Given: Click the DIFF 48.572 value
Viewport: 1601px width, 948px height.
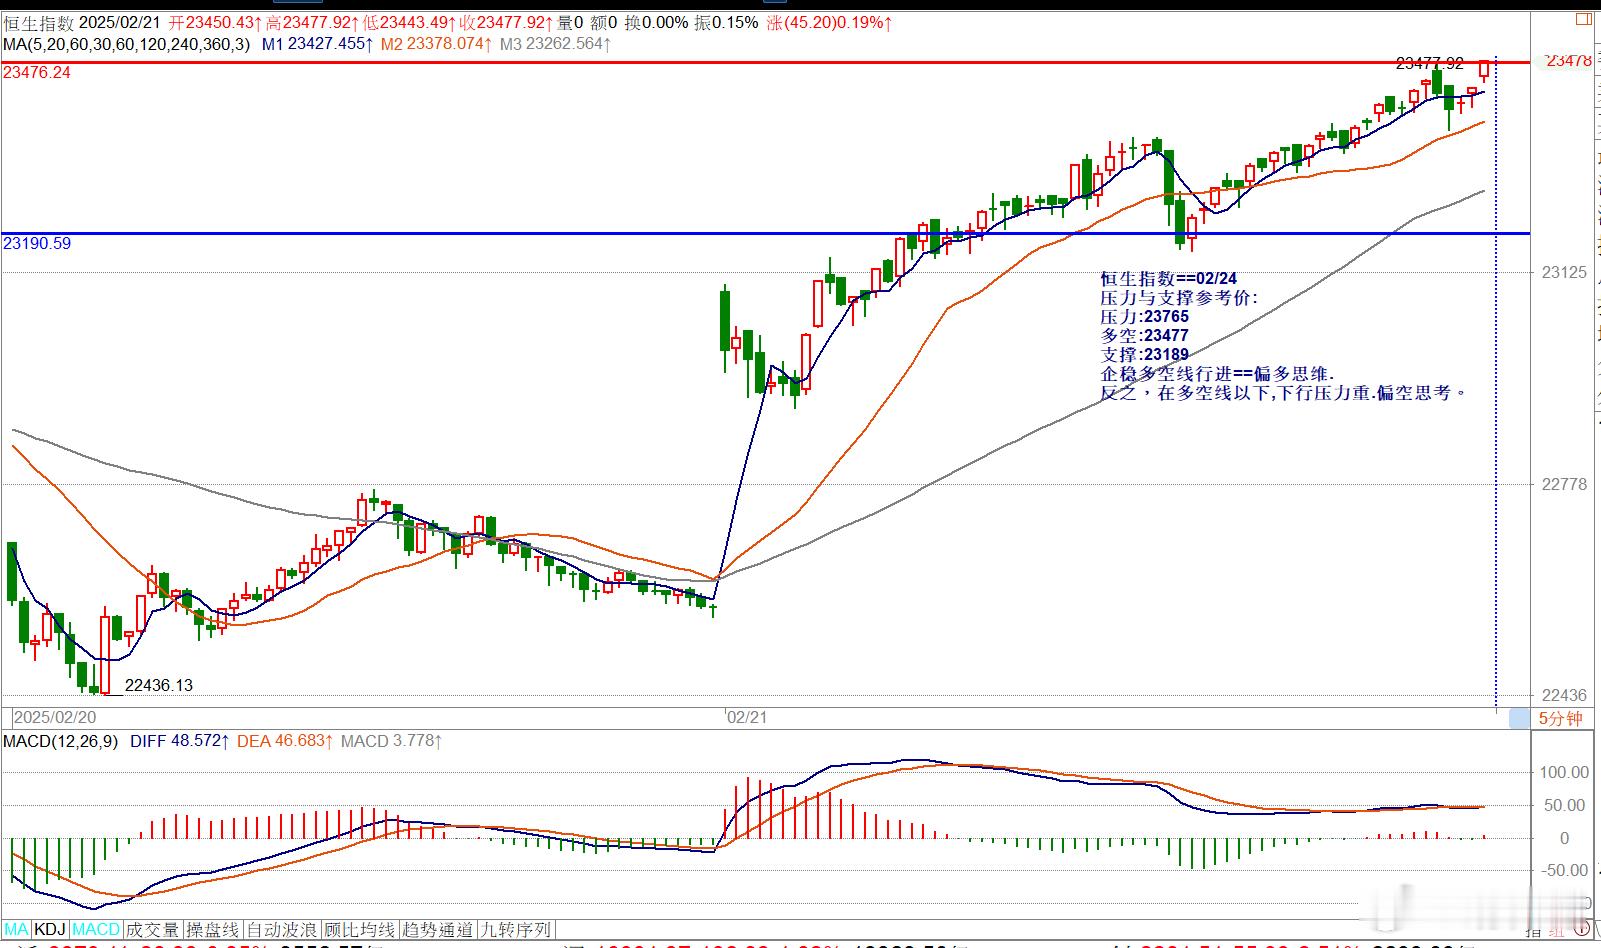Looking at the screenshot, I should coord(180,741).
